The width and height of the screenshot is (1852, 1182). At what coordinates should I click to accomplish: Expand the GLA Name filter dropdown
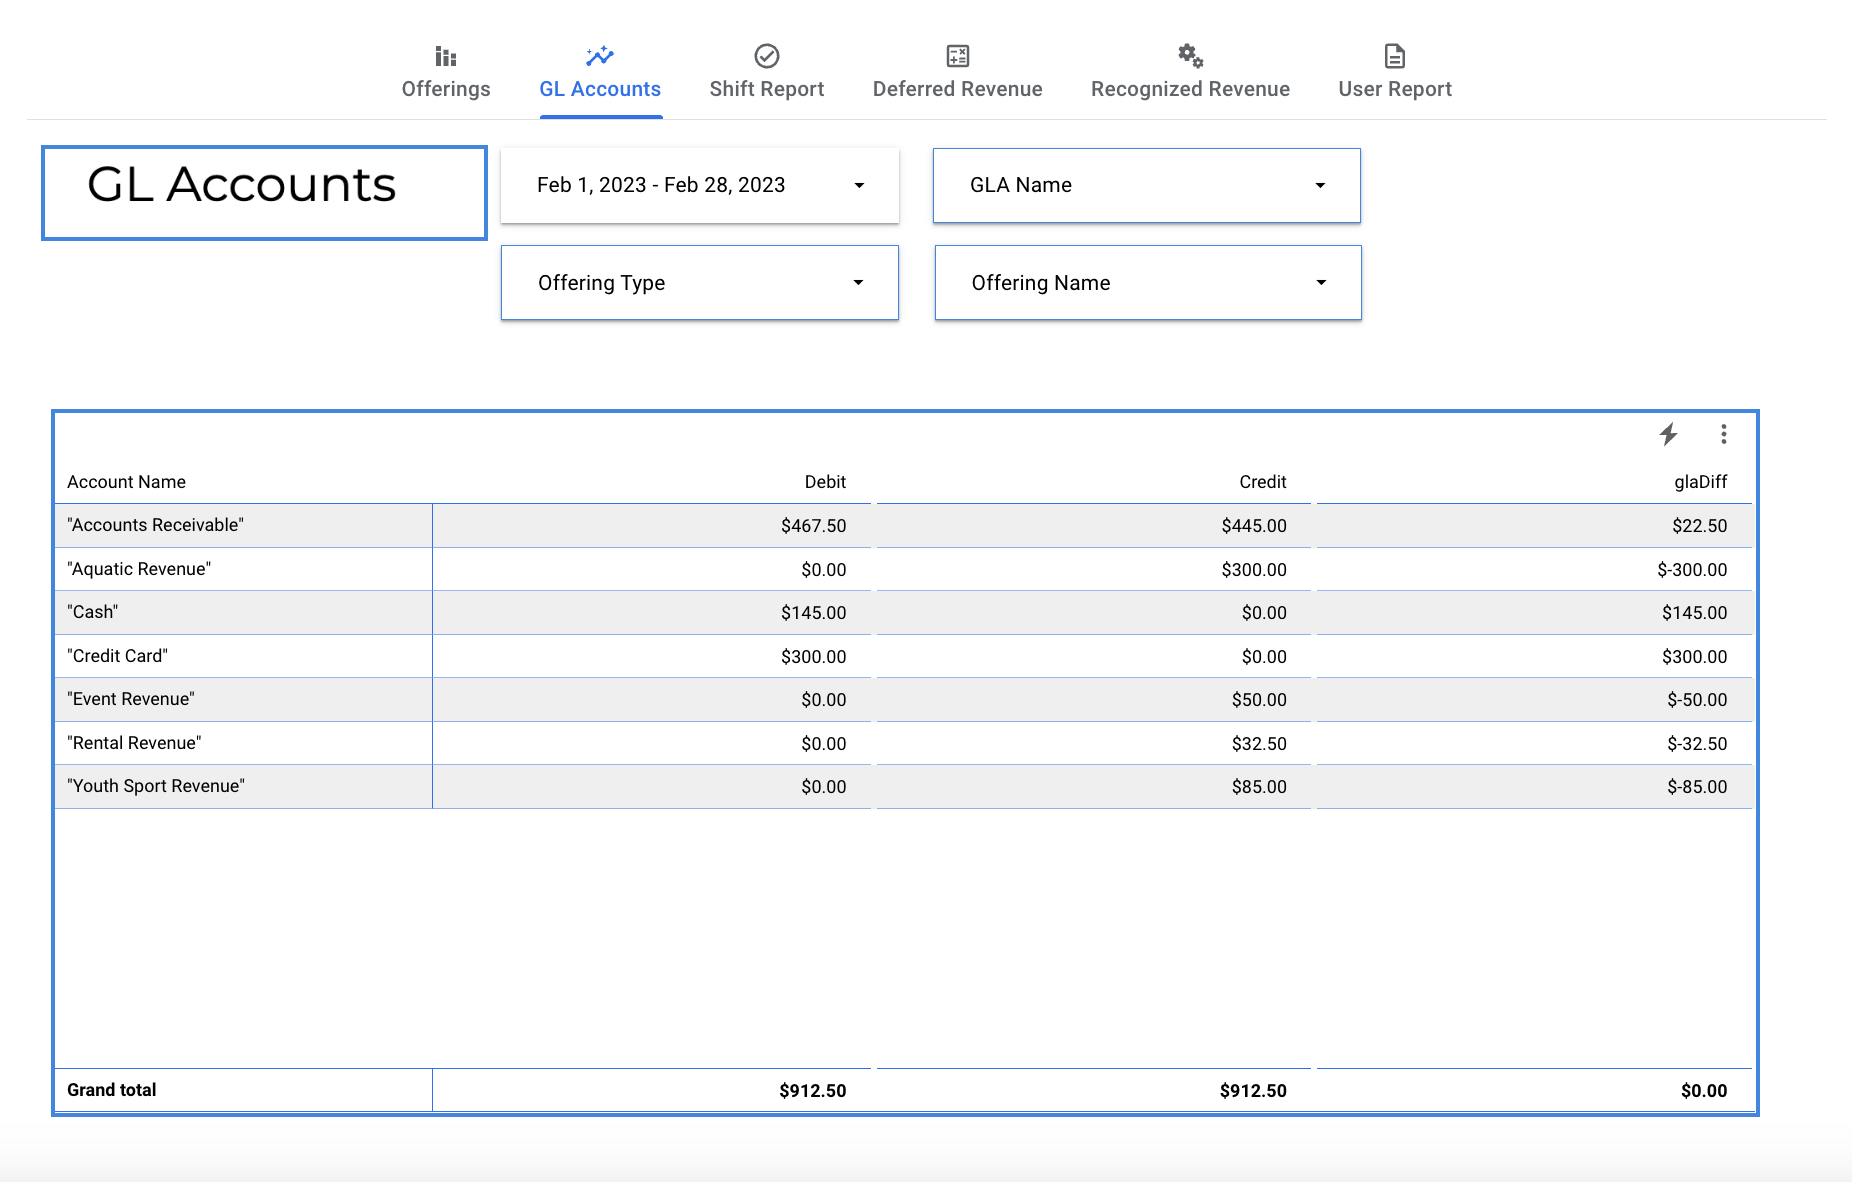1147,186
